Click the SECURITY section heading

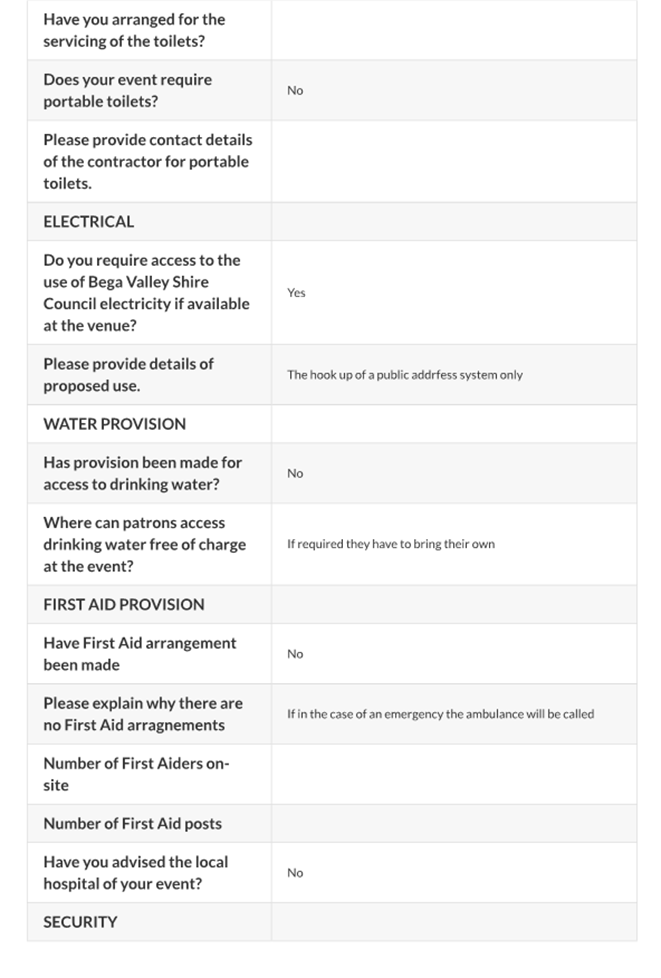[80, 922]
